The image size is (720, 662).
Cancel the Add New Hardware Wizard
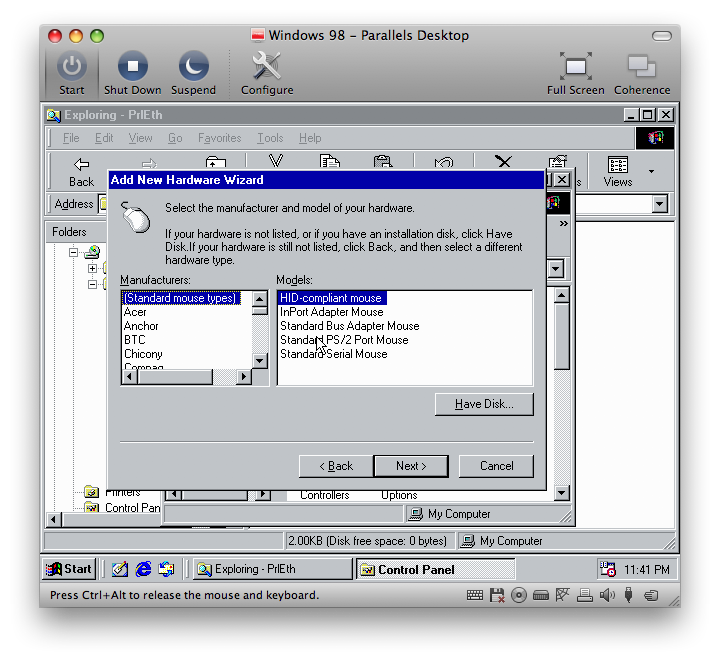pos(496,466)
